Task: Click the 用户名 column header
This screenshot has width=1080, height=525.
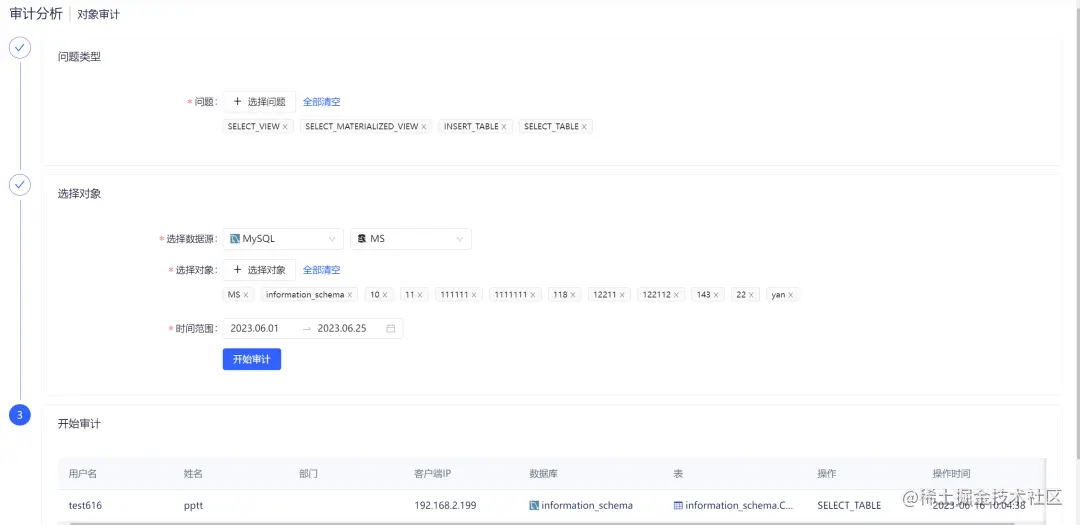Action: coord(83,474)
